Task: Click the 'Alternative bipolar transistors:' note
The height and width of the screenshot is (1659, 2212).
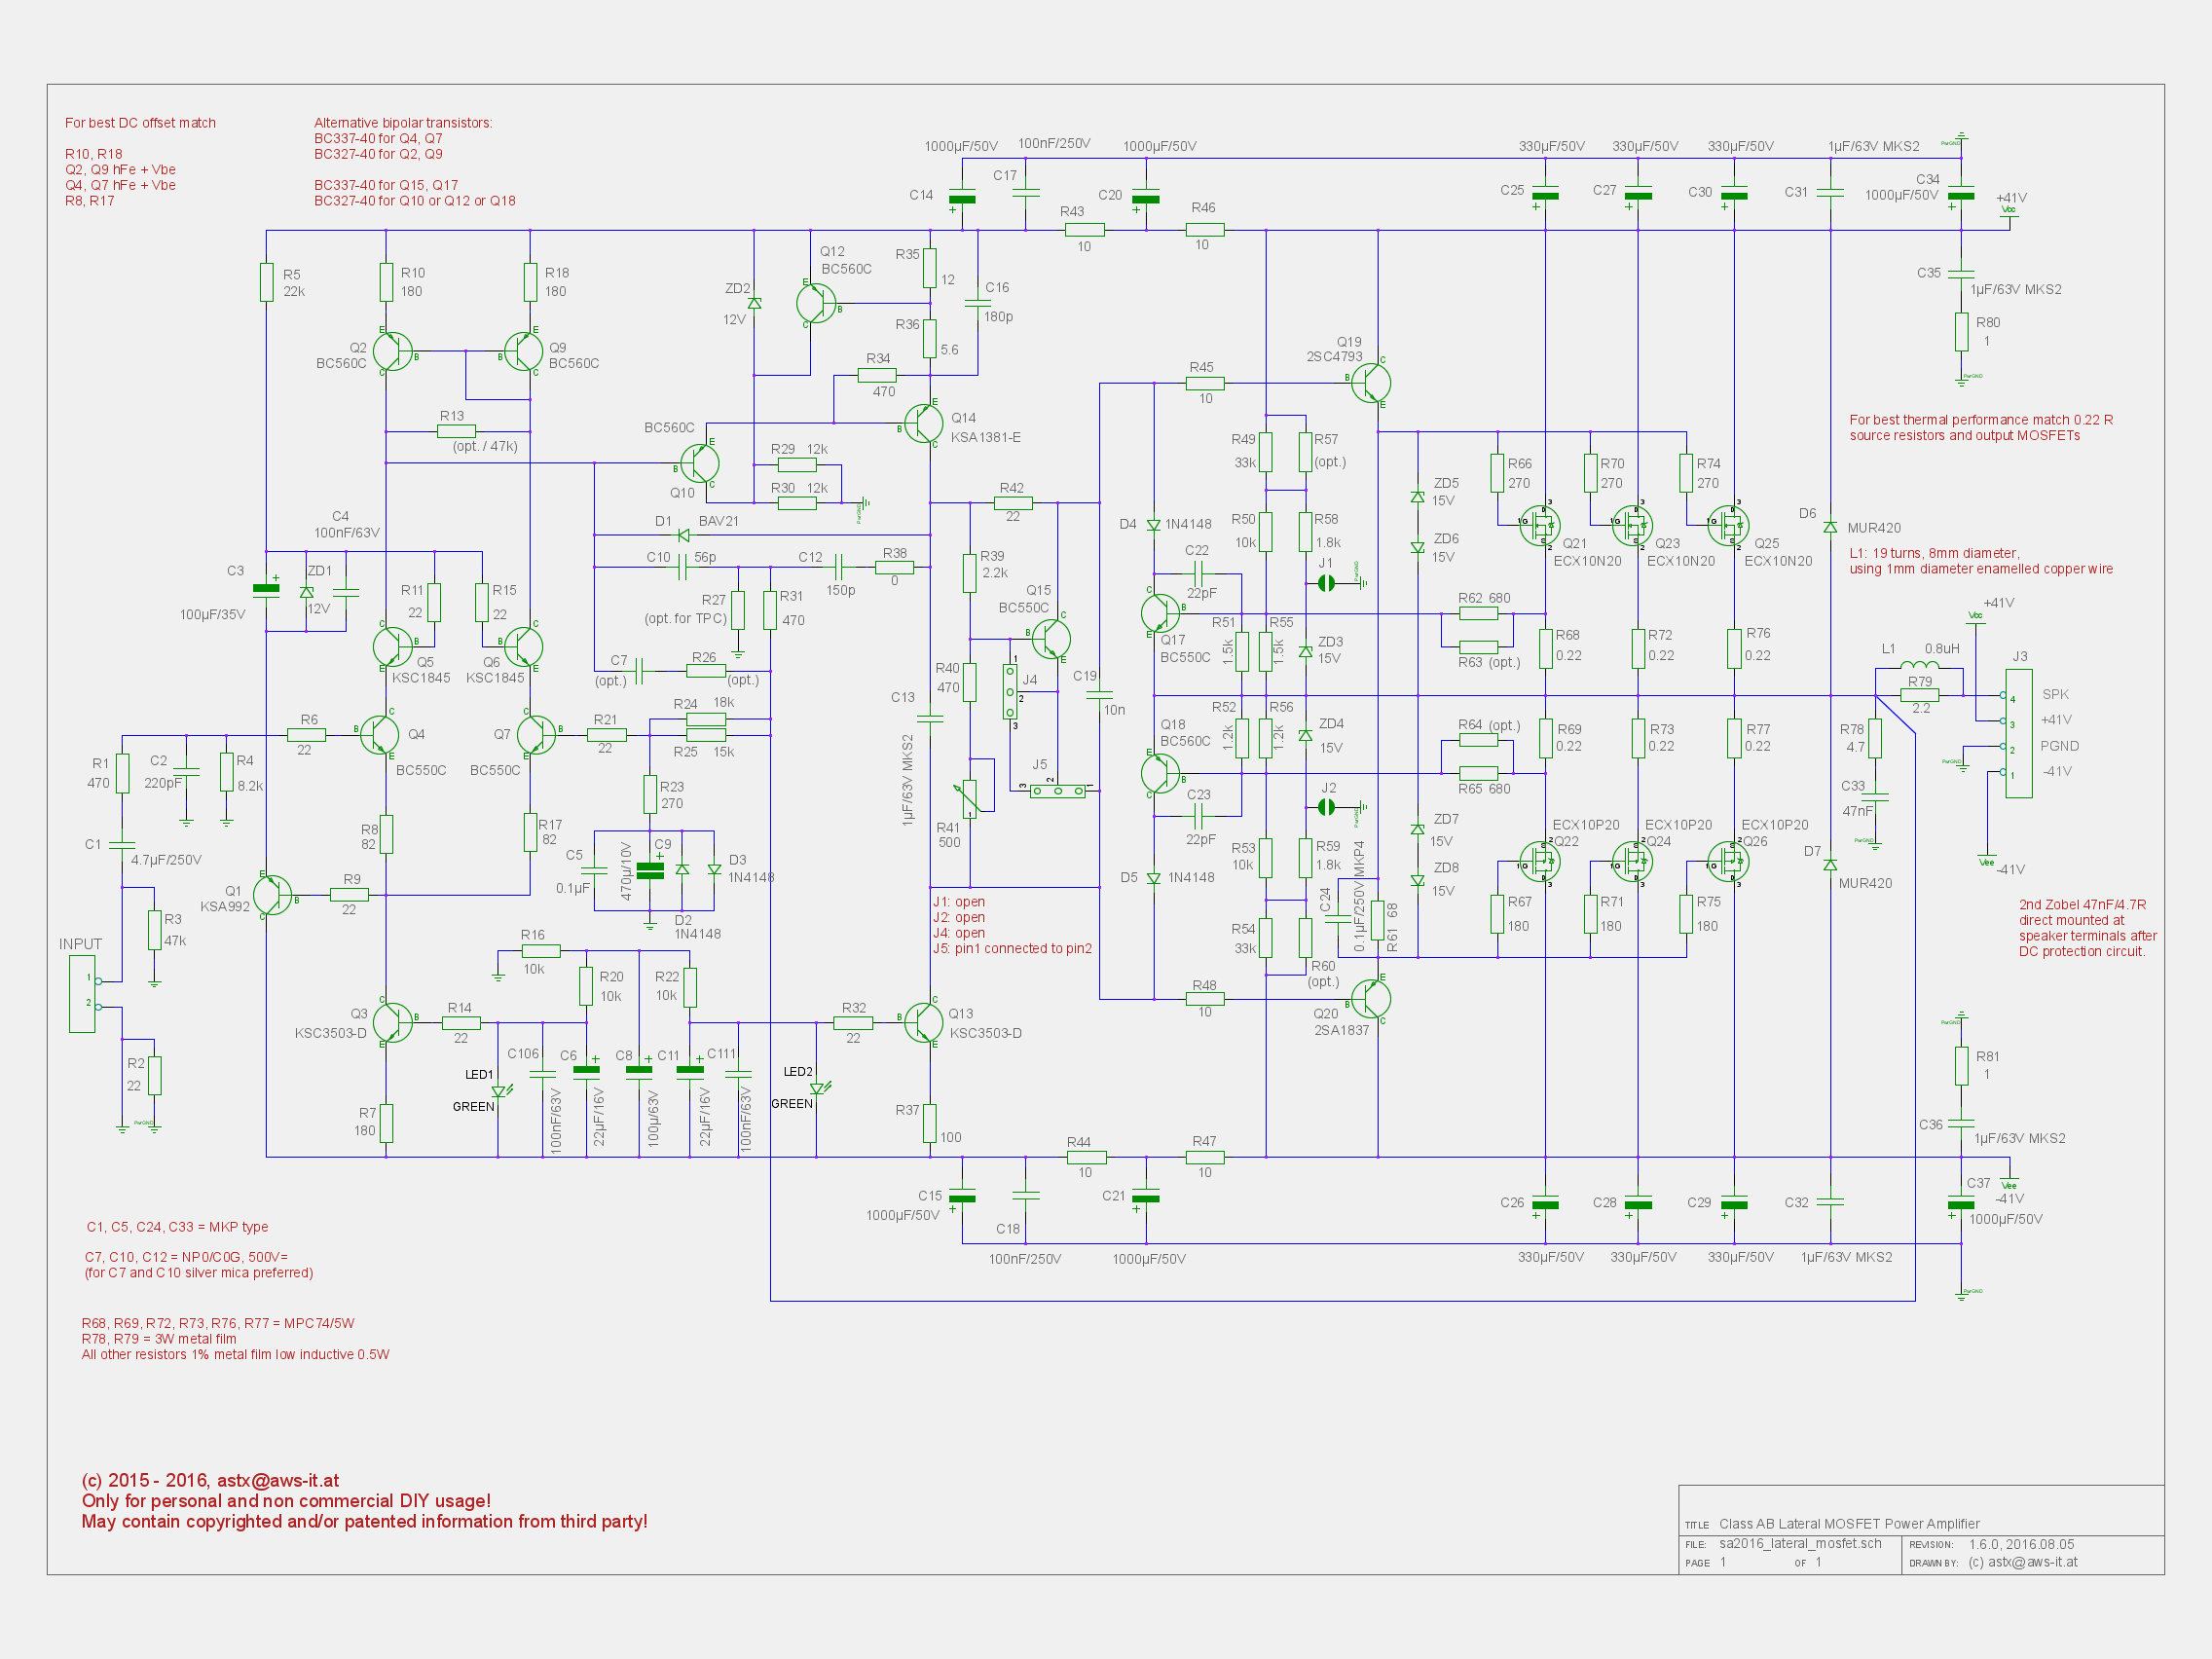Action: coord(403,123)
